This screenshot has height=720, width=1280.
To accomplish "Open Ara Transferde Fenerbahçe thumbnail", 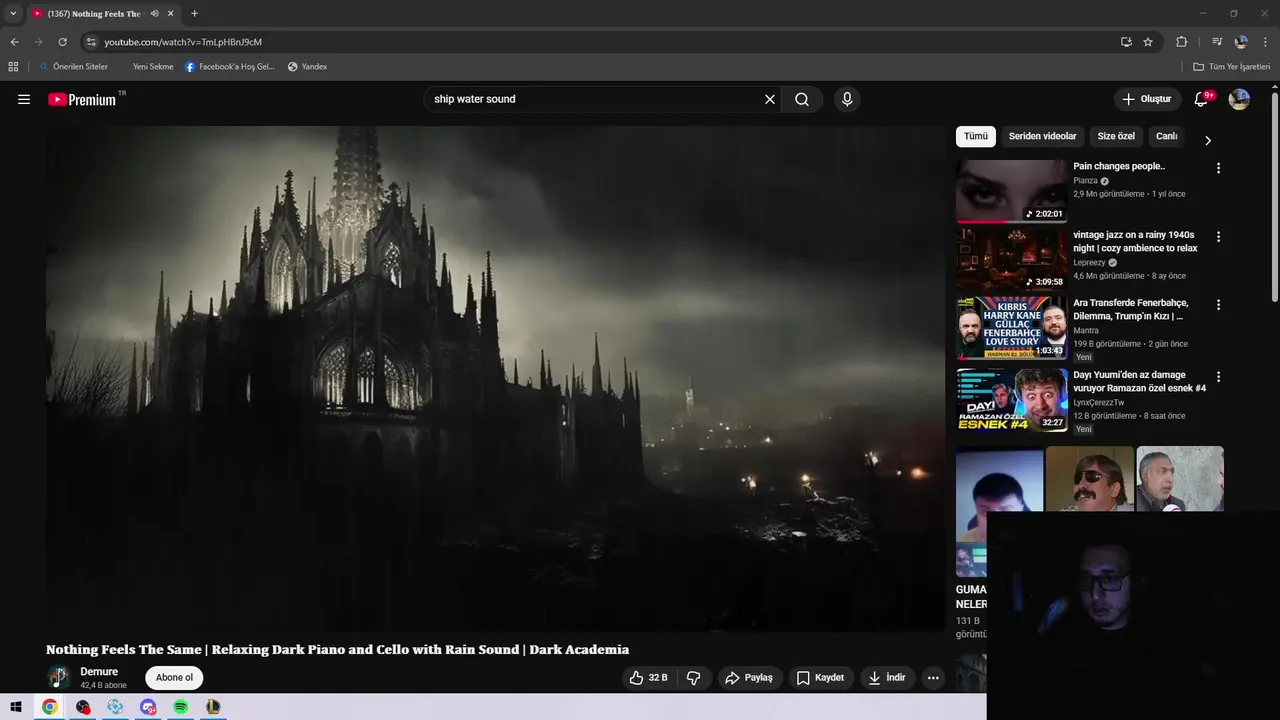I will pos(1011,328).
